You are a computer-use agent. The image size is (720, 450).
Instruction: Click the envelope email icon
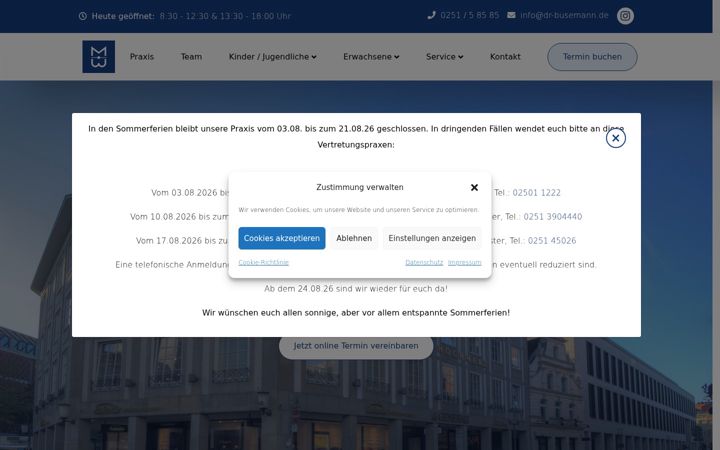point(511,15)
